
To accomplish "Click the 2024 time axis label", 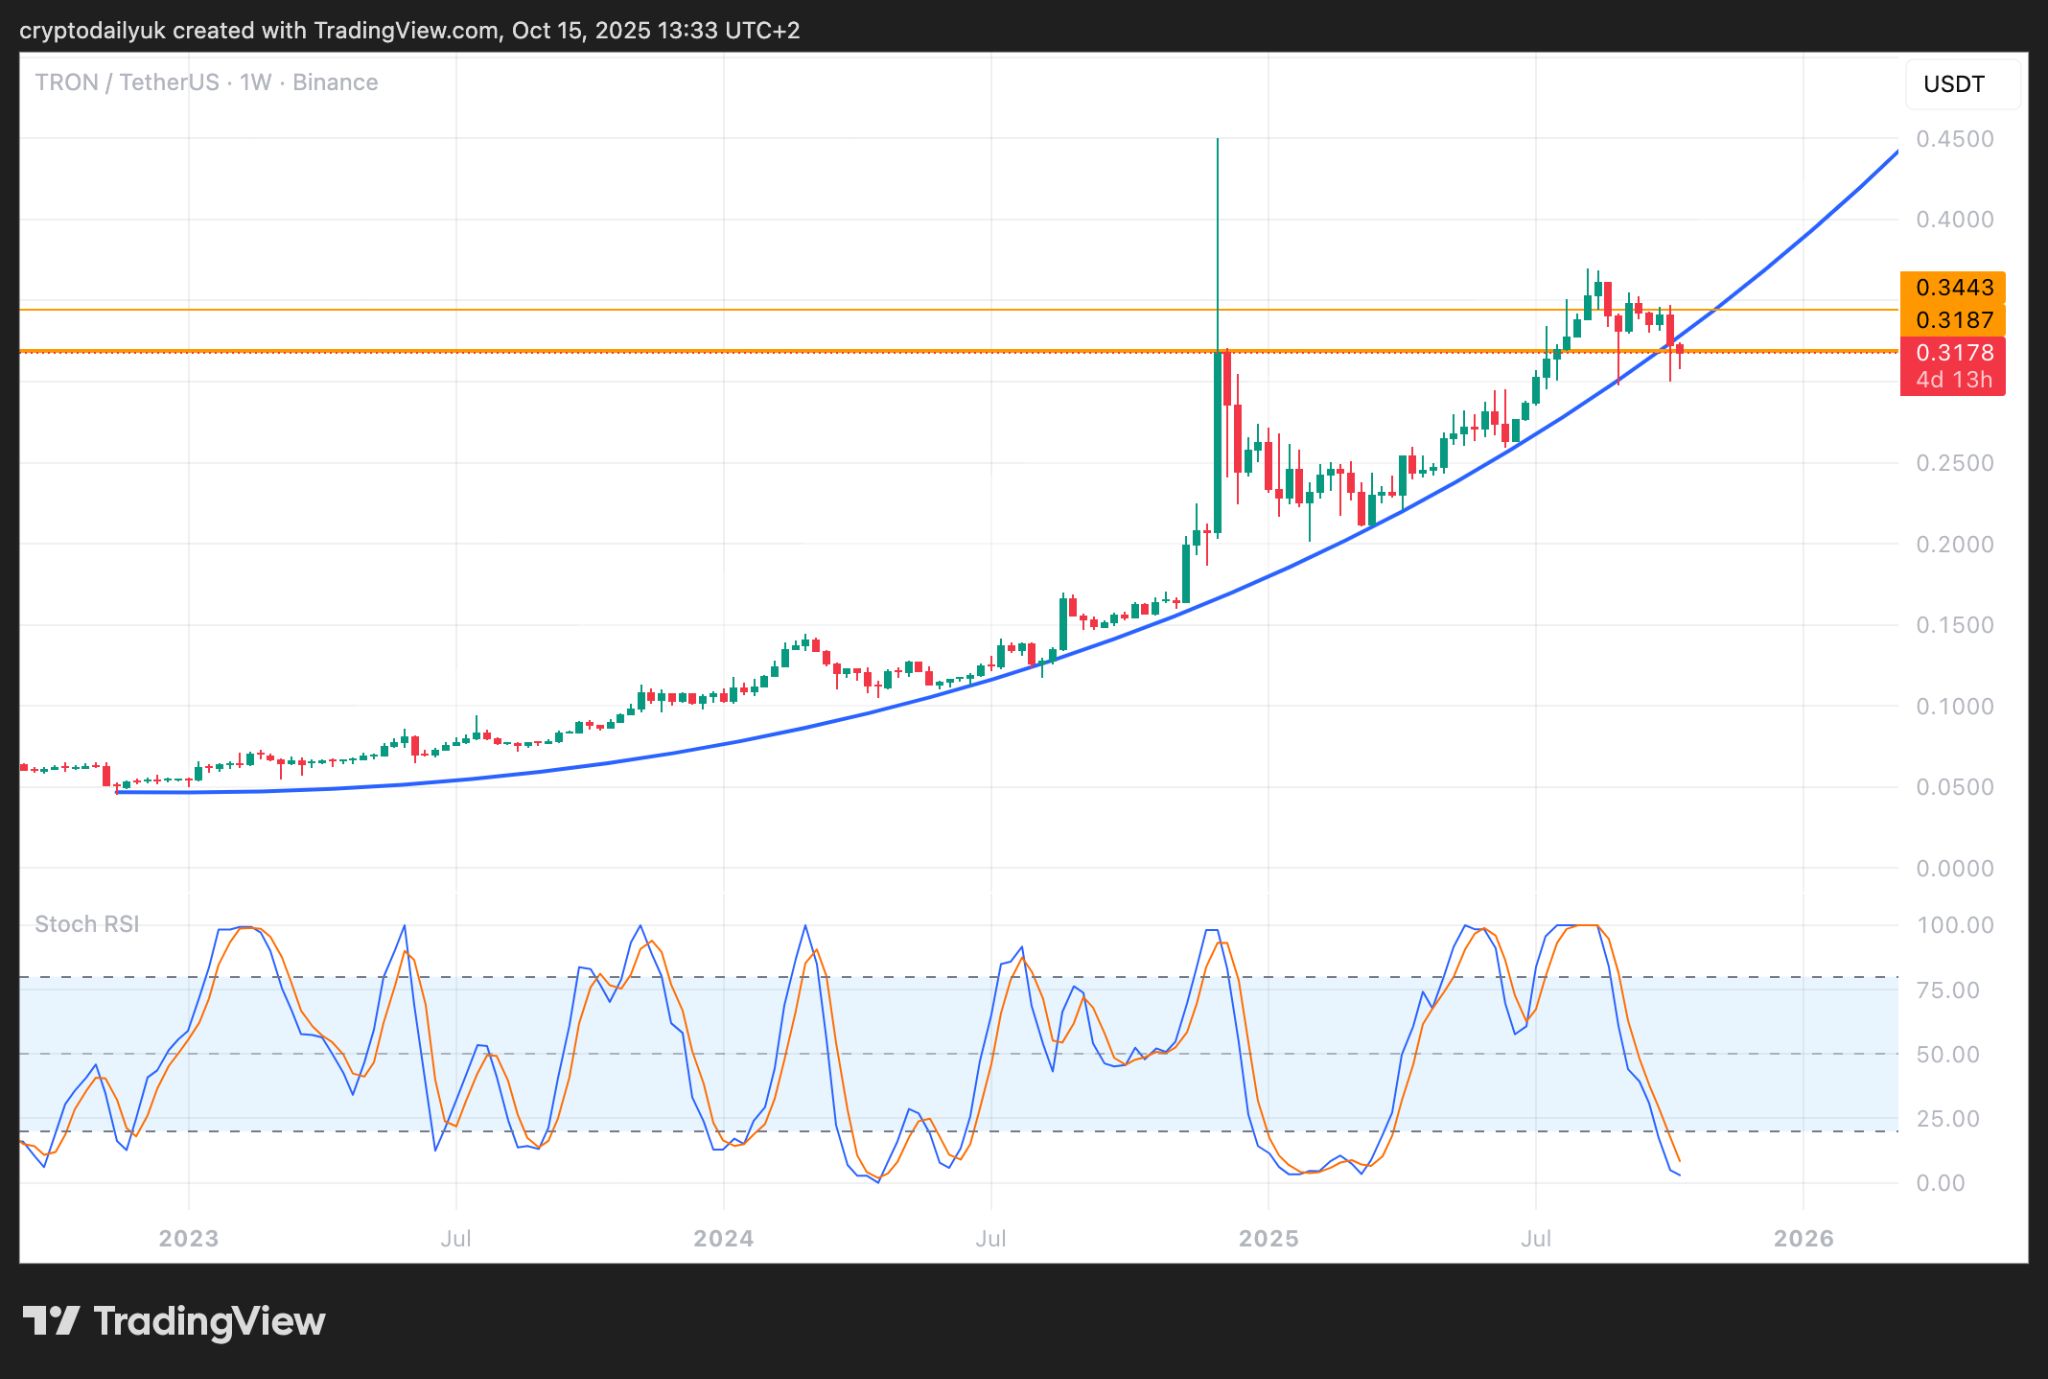I will point(723,1239).
